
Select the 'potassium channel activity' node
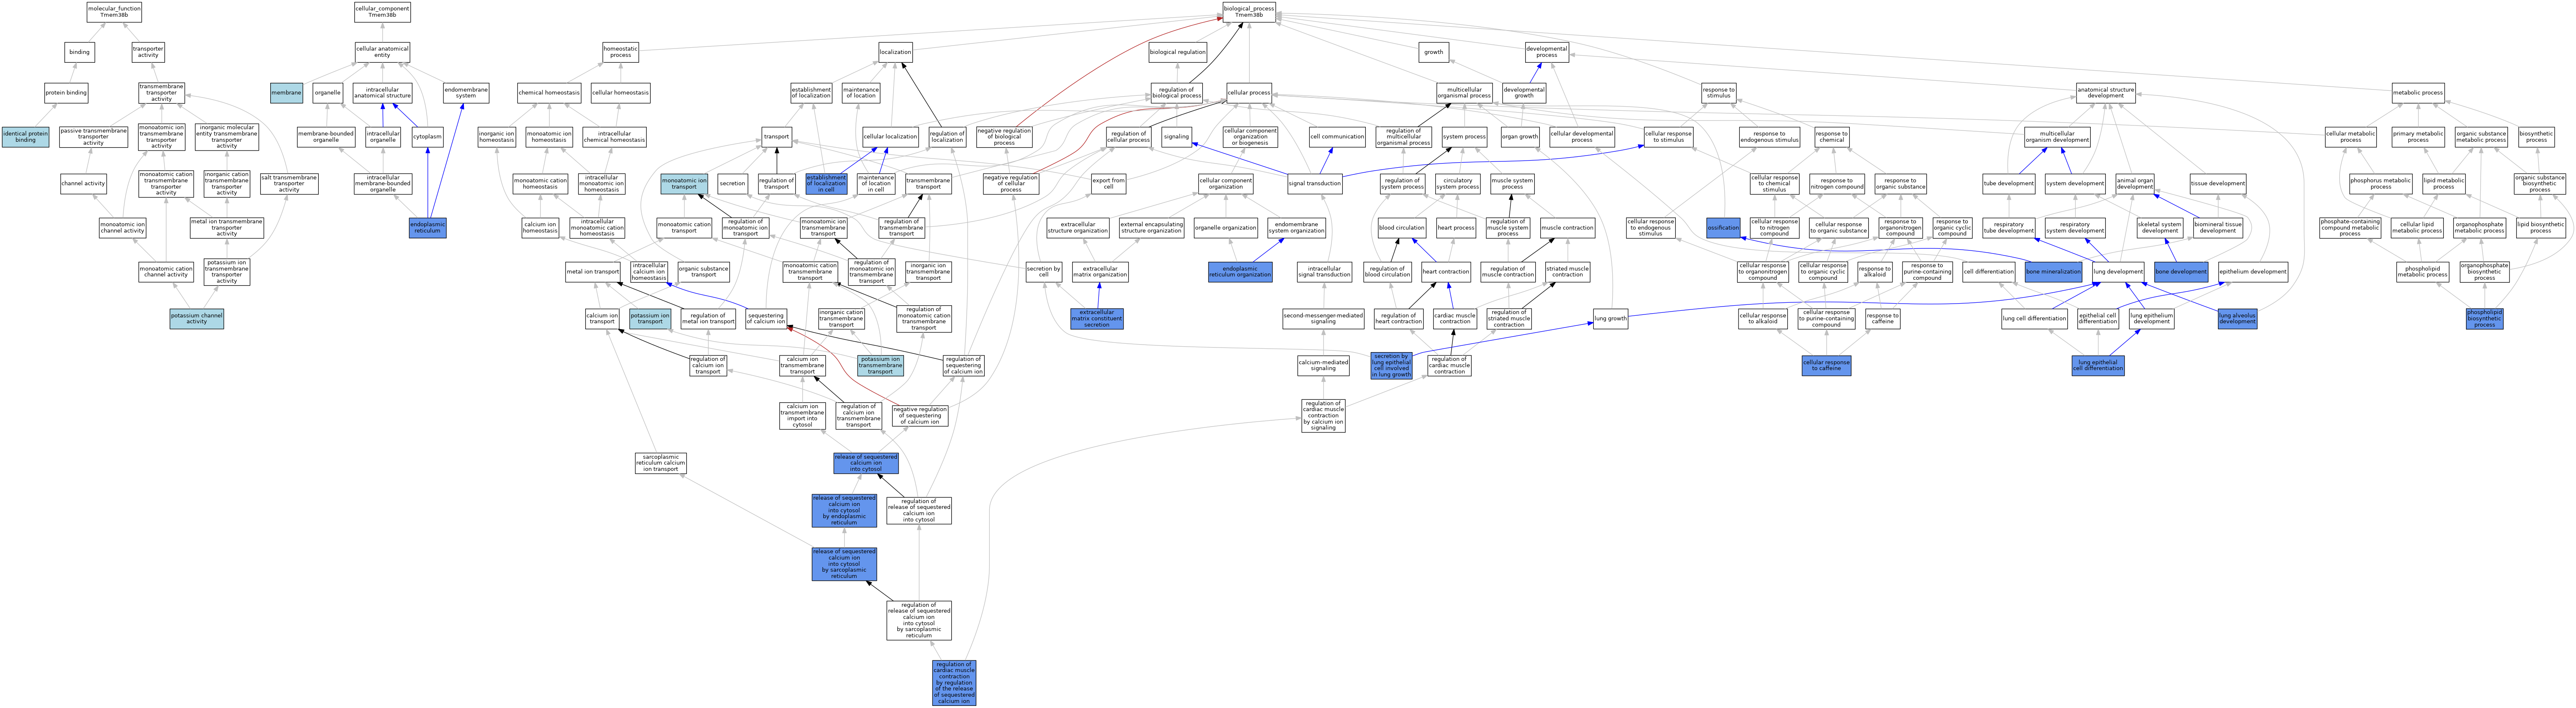tap(196, 319)
